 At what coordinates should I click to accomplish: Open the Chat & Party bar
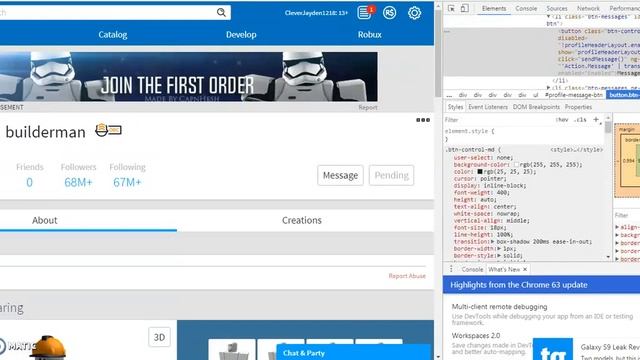(353, 353)
